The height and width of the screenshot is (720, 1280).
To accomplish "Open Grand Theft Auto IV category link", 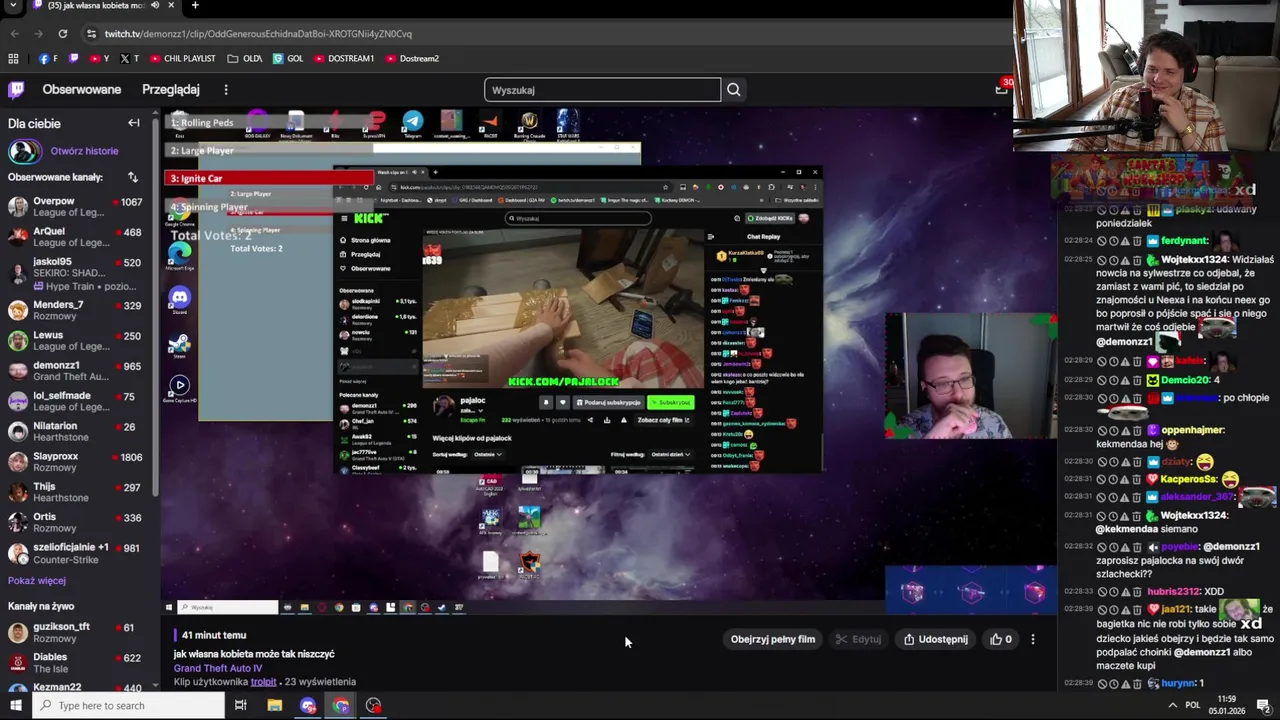I will point(218,668).
